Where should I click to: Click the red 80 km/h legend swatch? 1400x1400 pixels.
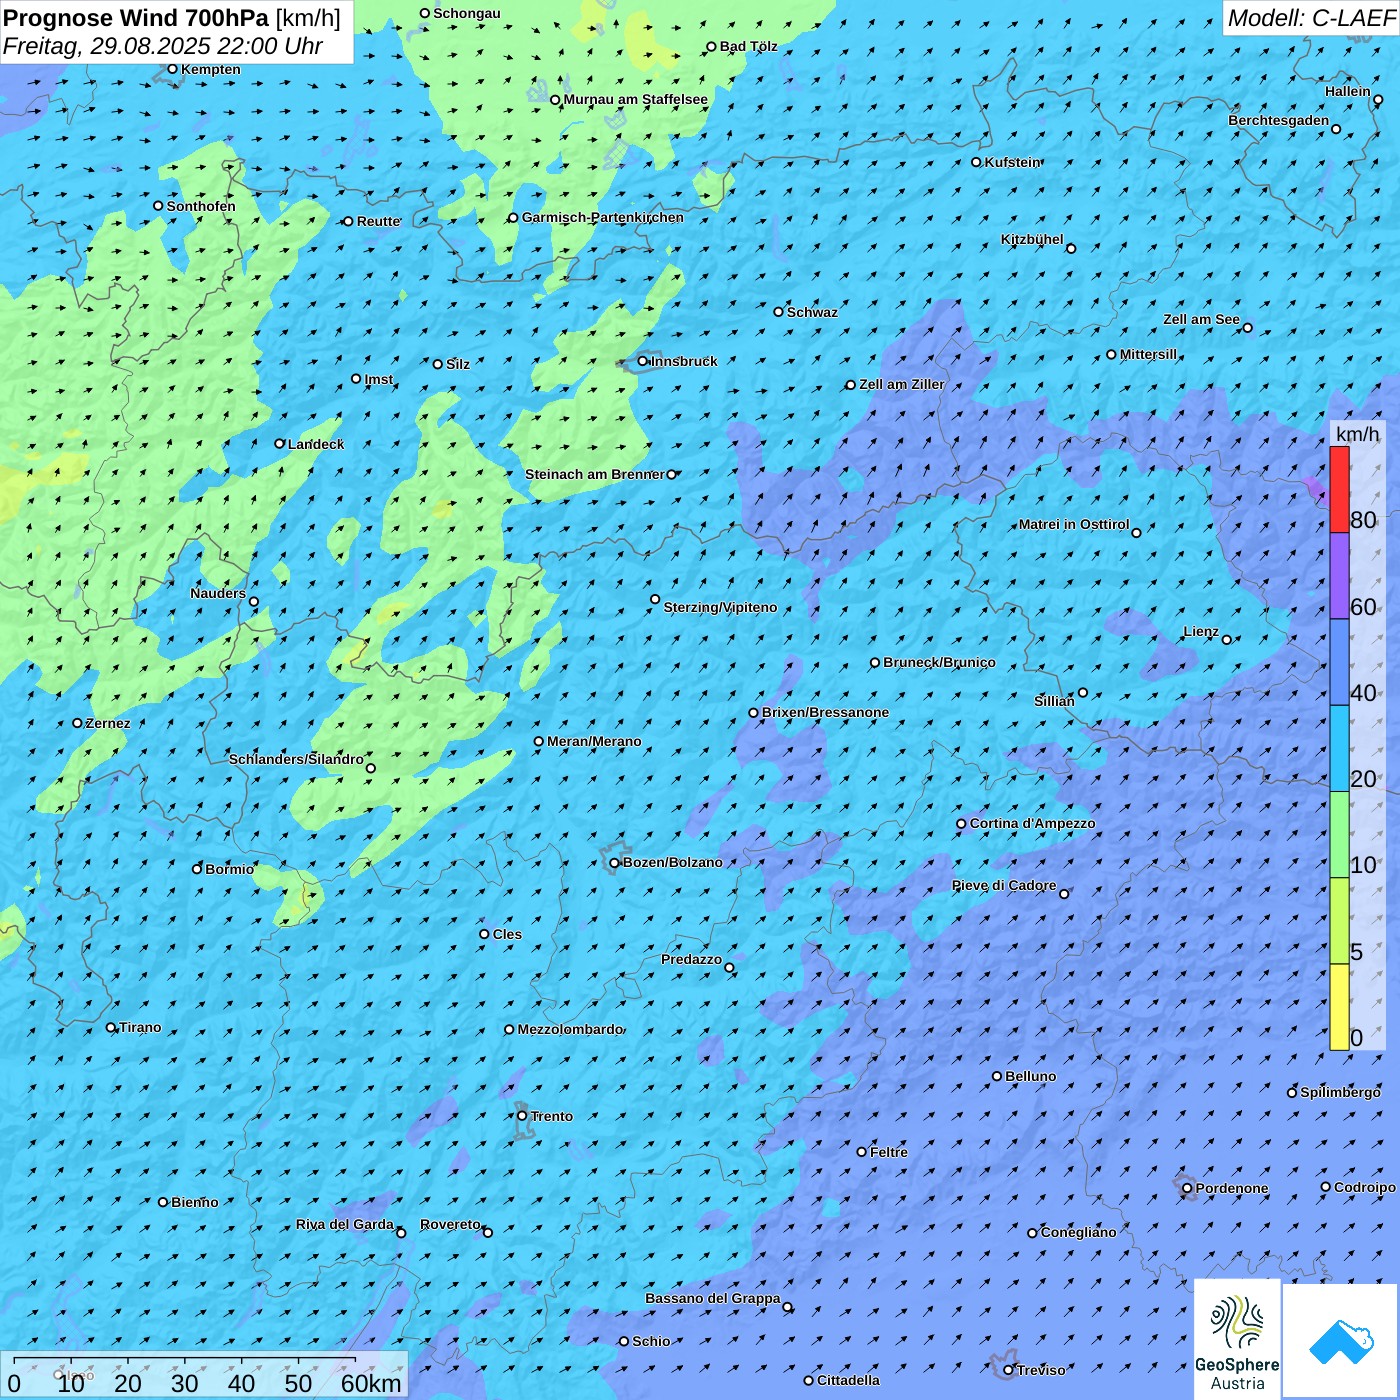point(1339,489)
